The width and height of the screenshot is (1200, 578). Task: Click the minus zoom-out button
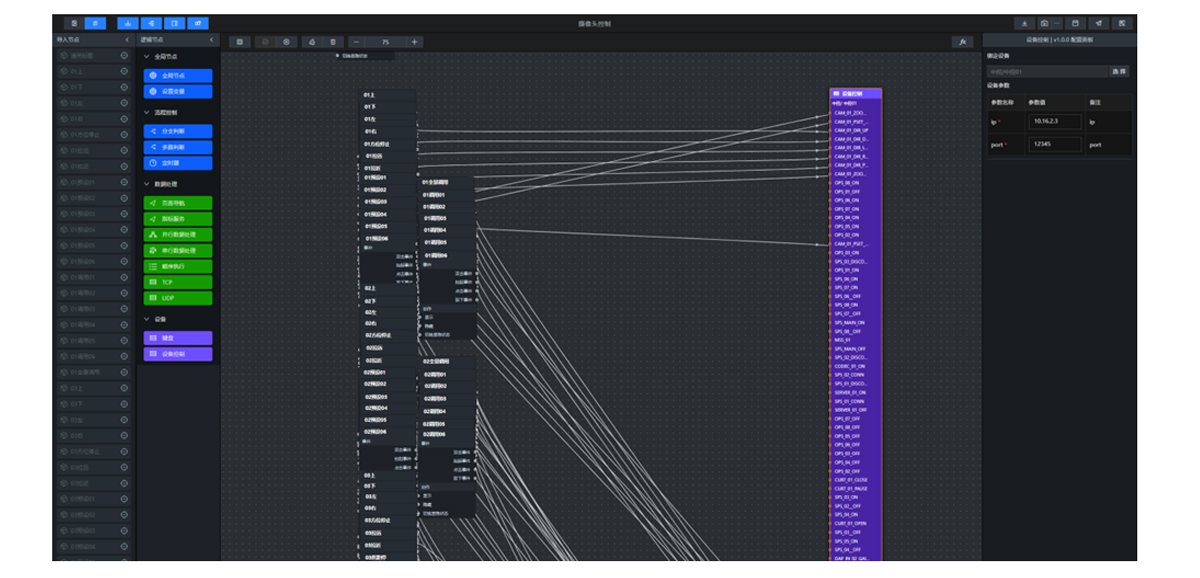tap(356, 42)
